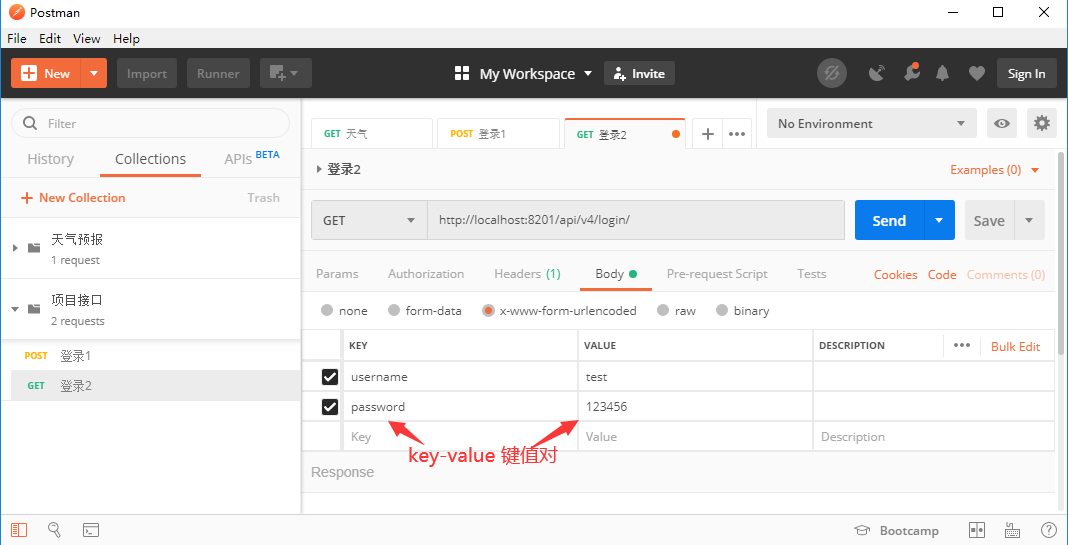Click the Cookies link
Screen dimensions: 1068x545
click(x=896, y=275)
